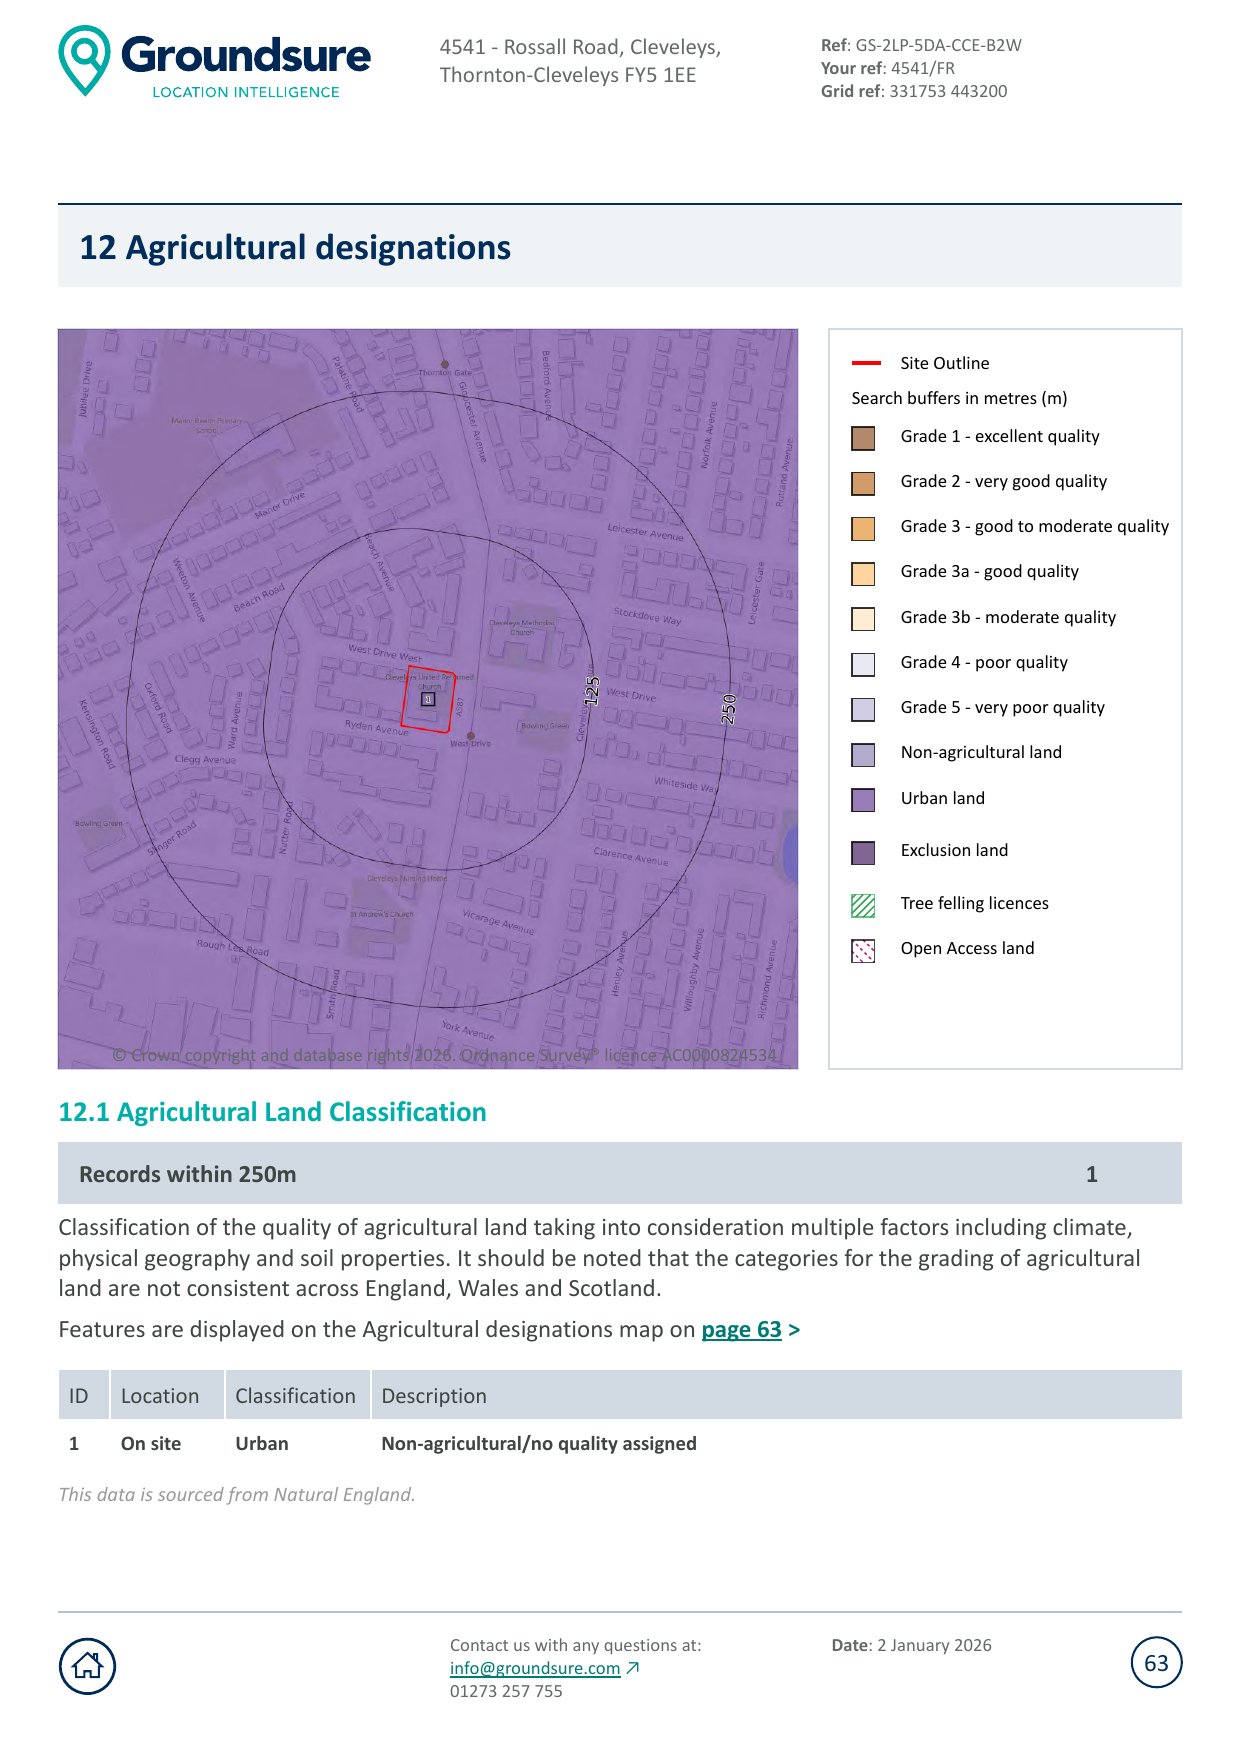
Task: Click the Grade 1 excellent quality swatch
Action: (x=862, y=438)
